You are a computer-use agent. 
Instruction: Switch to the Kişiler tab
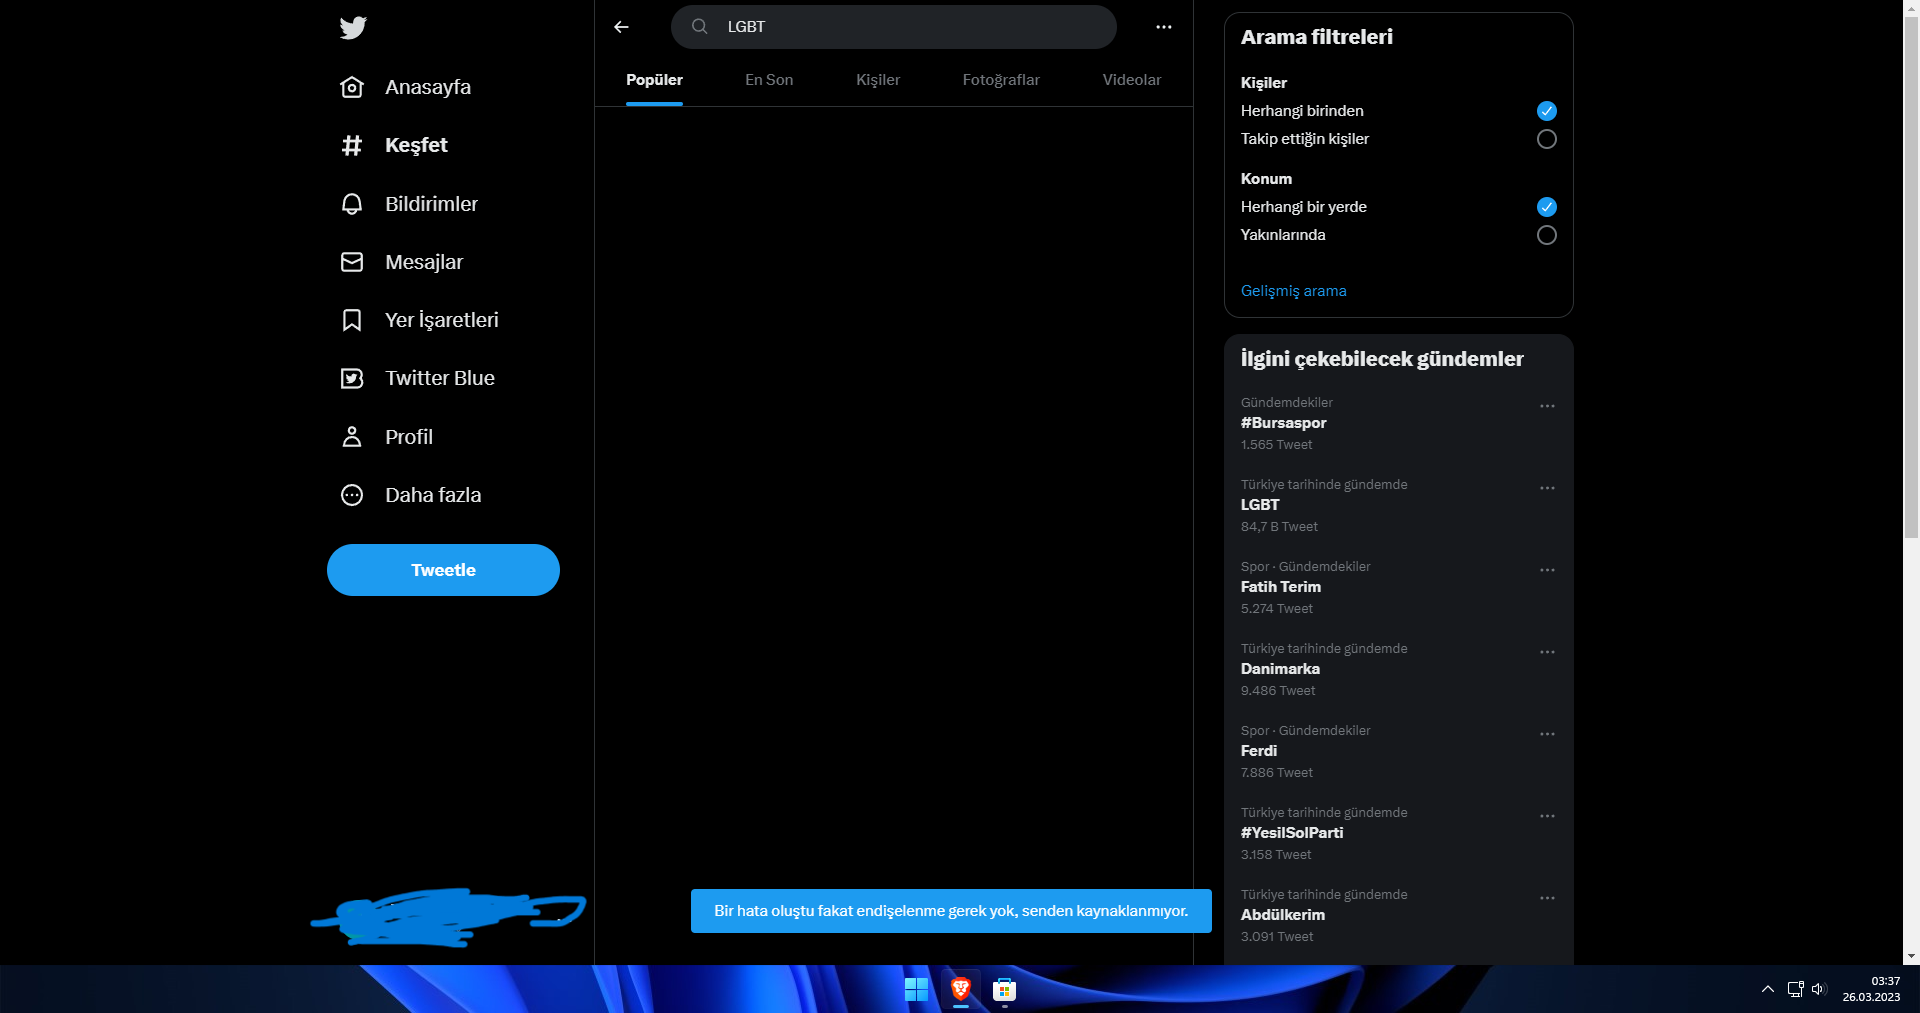878,80
